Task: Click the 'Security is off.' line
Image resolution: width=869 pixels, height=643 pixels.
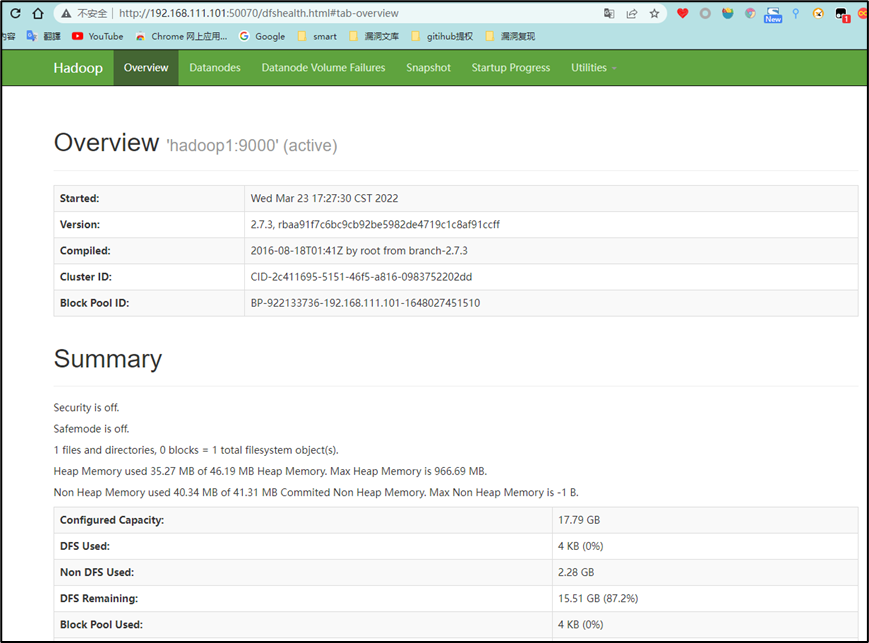Action: pos(86,407)
